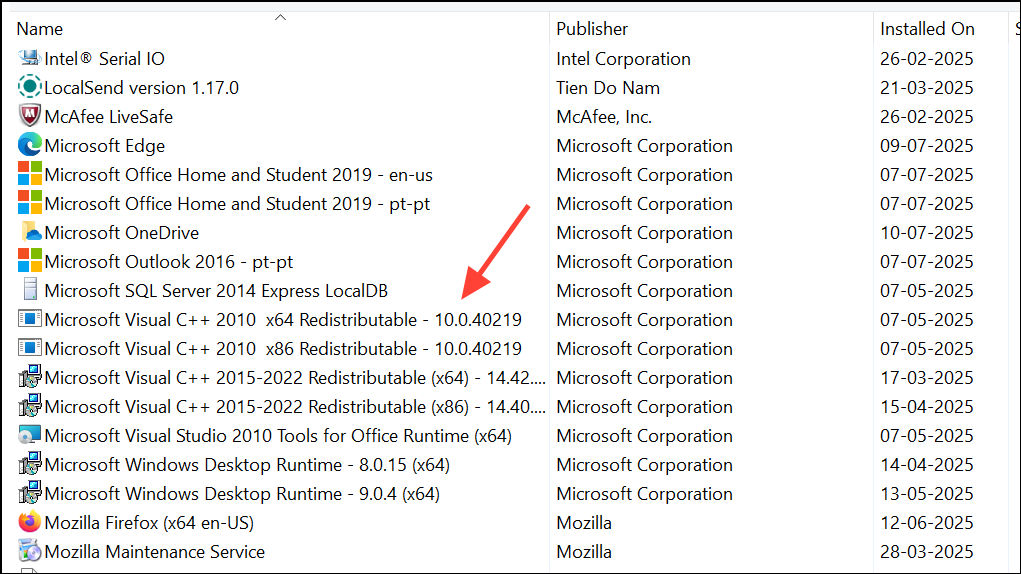
Task: Click the Mozilla Maintenance Service icon
Action: pos(29,551)
